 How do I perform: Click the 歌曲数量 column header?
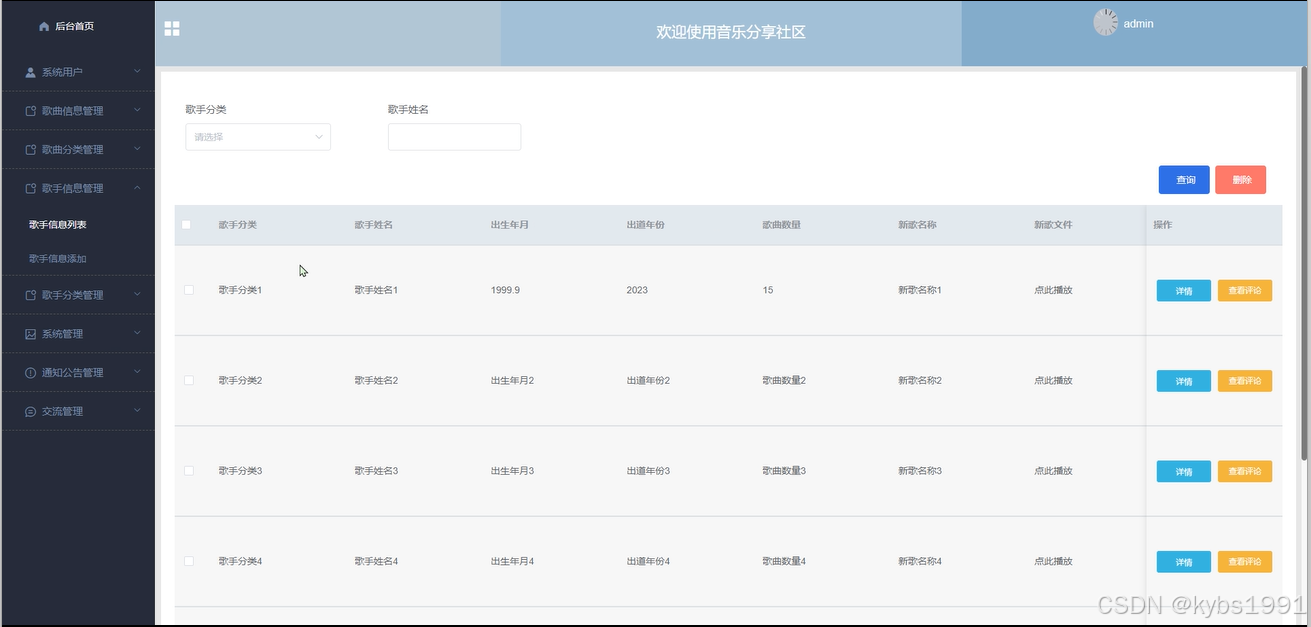[781, 225]
